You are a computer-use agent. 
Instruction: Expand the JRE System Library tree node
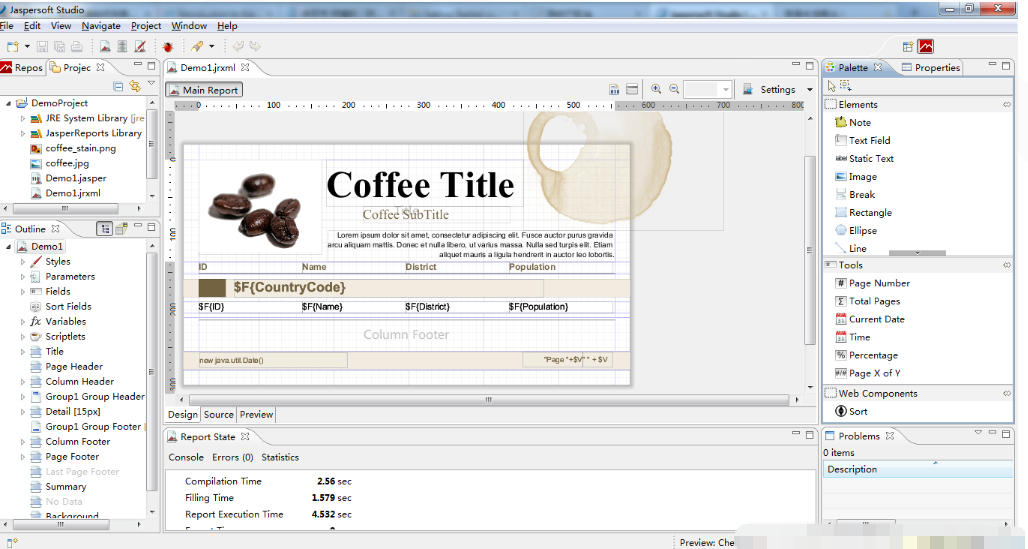[23, 118]
